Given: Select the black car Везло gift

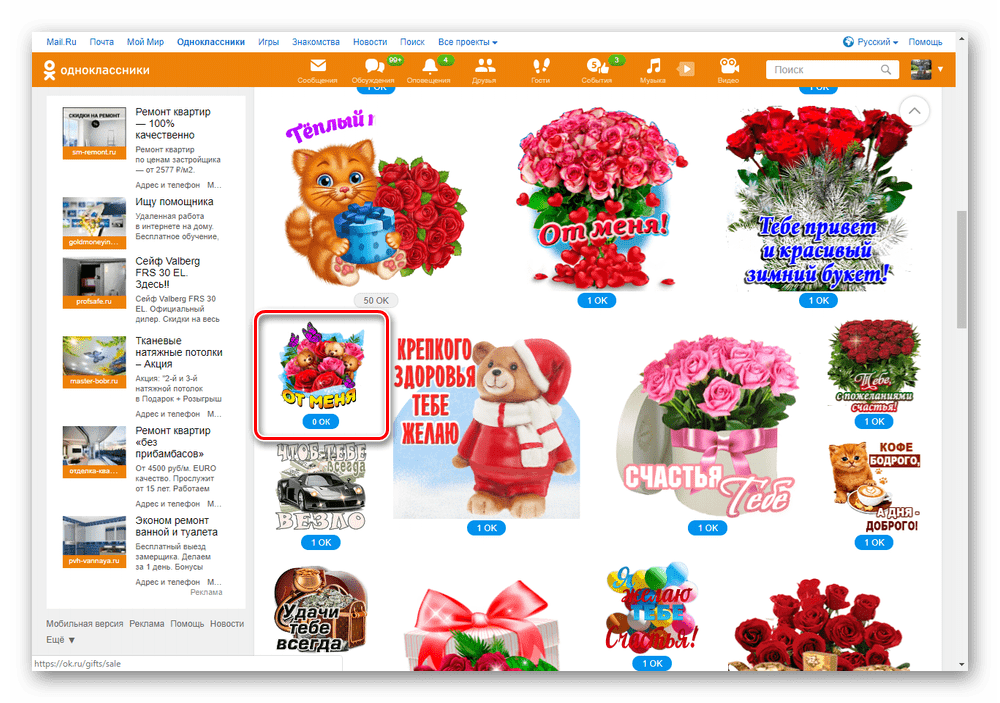Looking at the screenshot, I should (x=321, y=487).
